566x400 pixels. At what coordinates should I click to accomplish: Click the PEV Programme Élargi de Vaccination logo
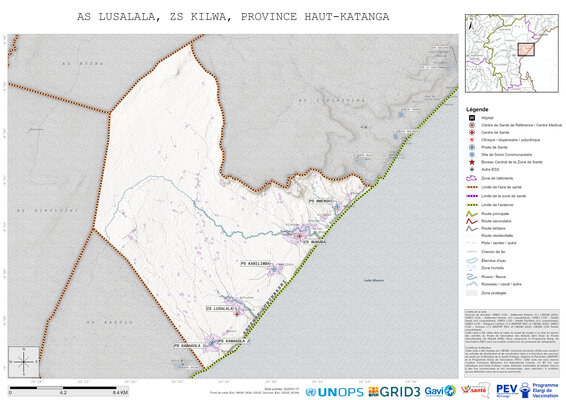click(x=527, y=390)
